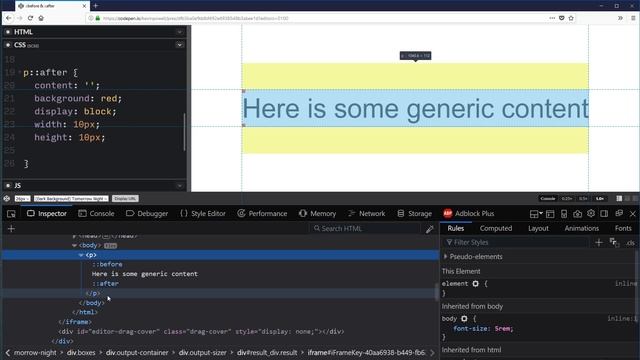Go back with the browser back arrow

click(9, 18)
